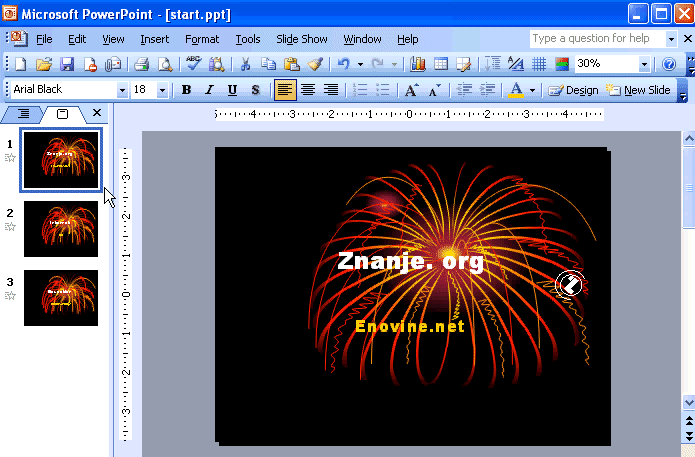Increase the indent level
Viewport: 695px width, 457px height.
coord(487,90)
